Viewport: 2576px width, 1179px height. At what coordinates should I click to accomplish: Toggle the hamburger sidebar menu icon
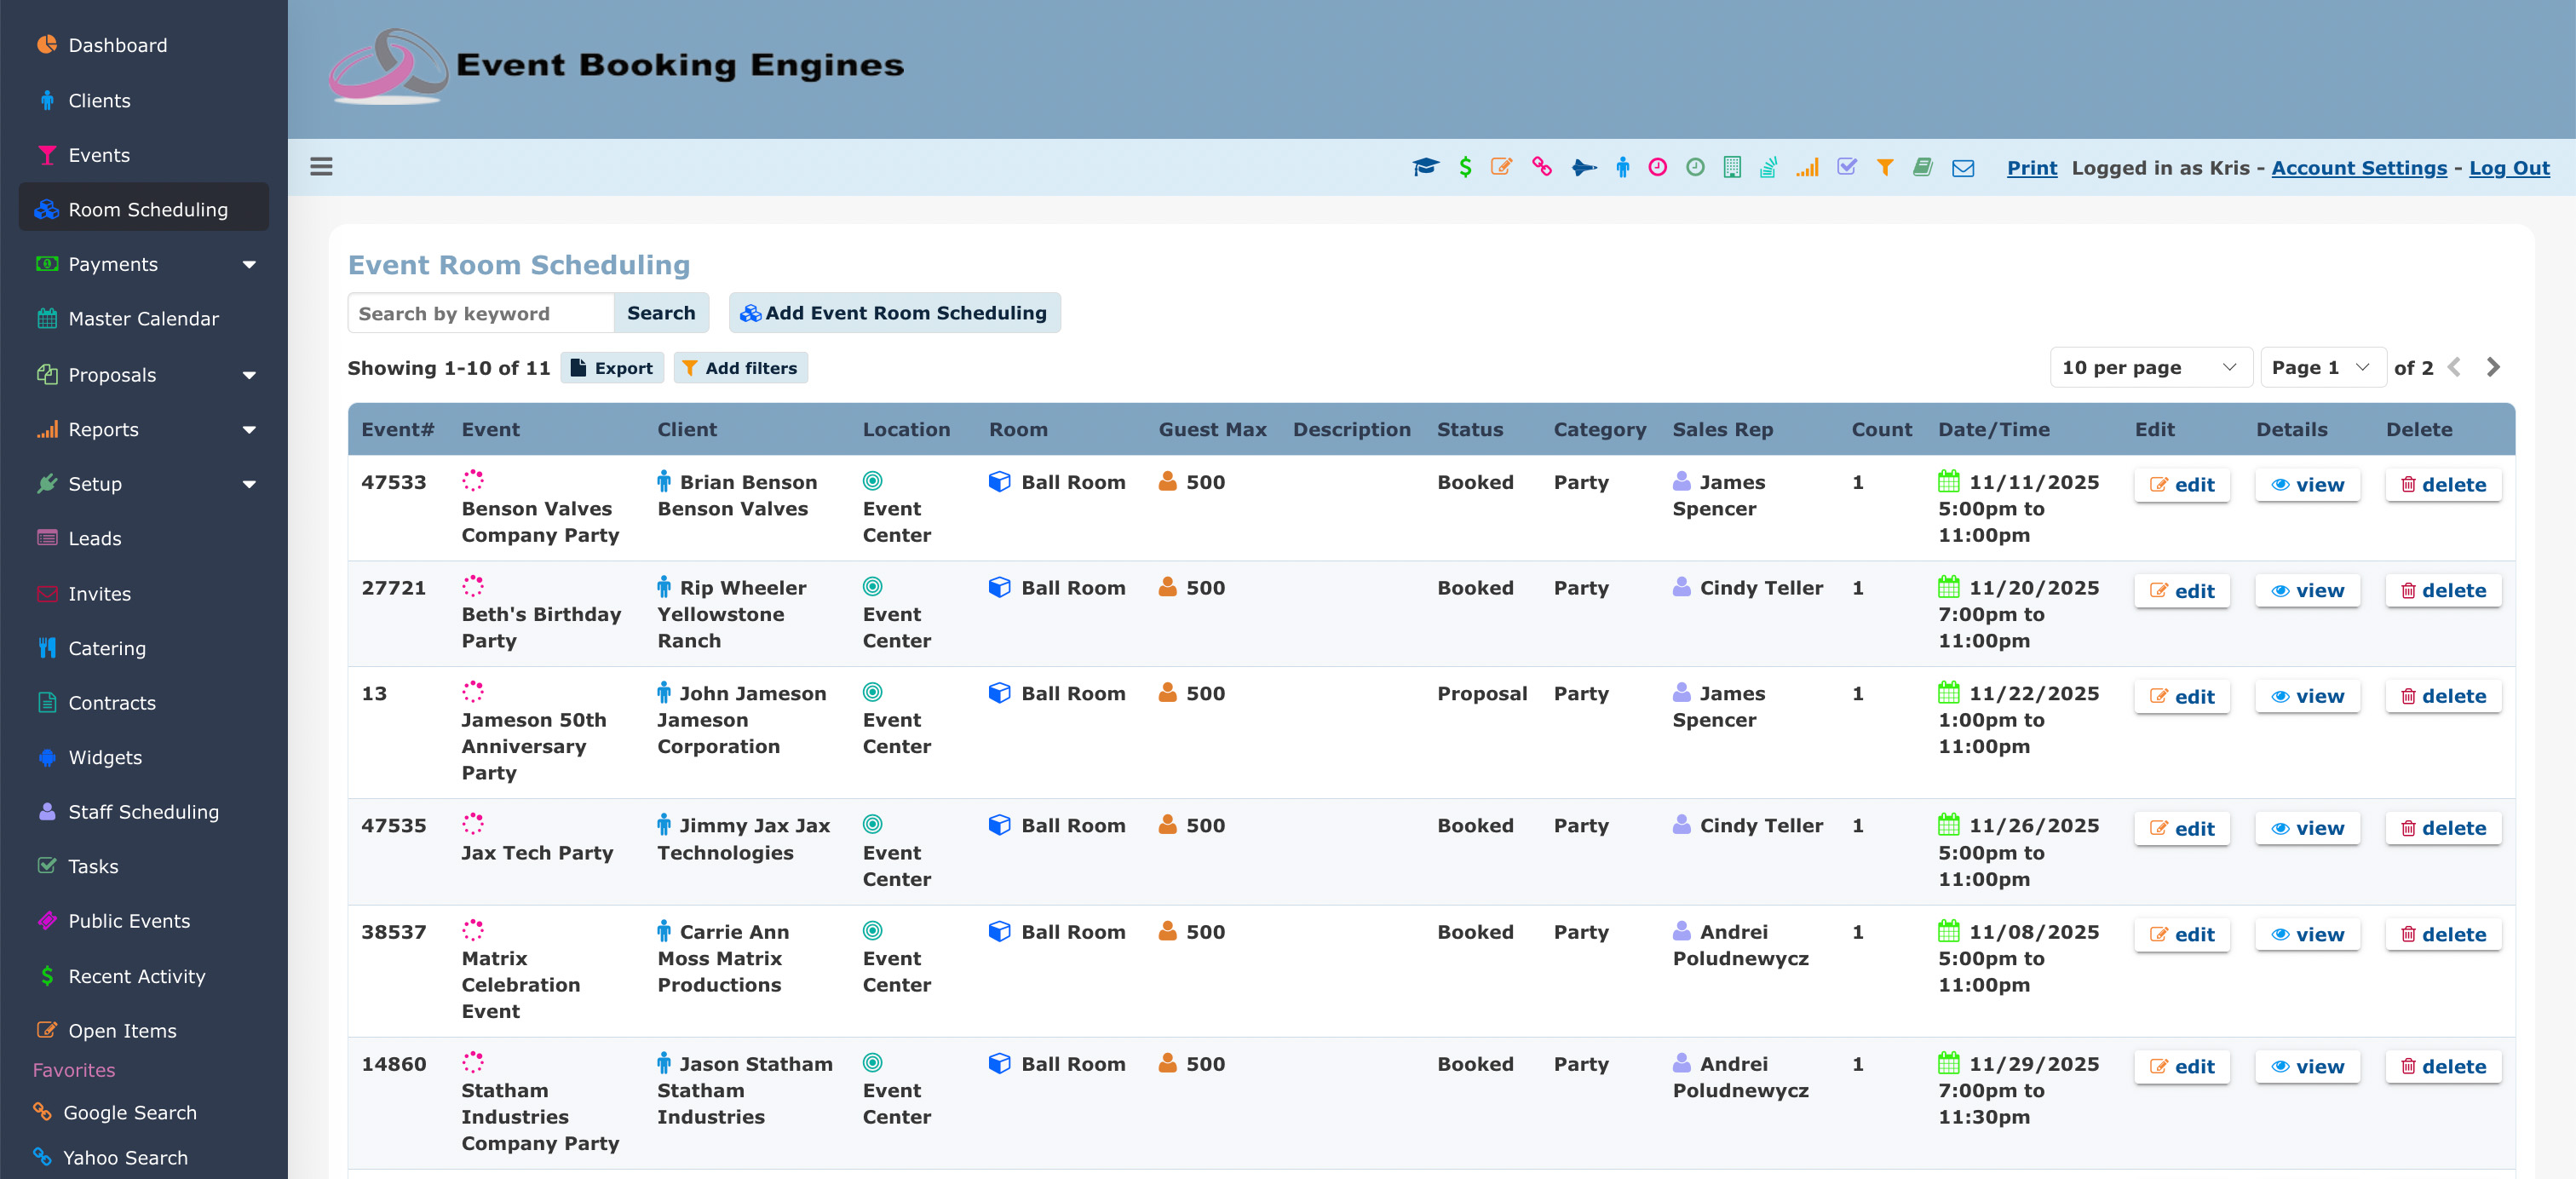(x=321, y=167)
